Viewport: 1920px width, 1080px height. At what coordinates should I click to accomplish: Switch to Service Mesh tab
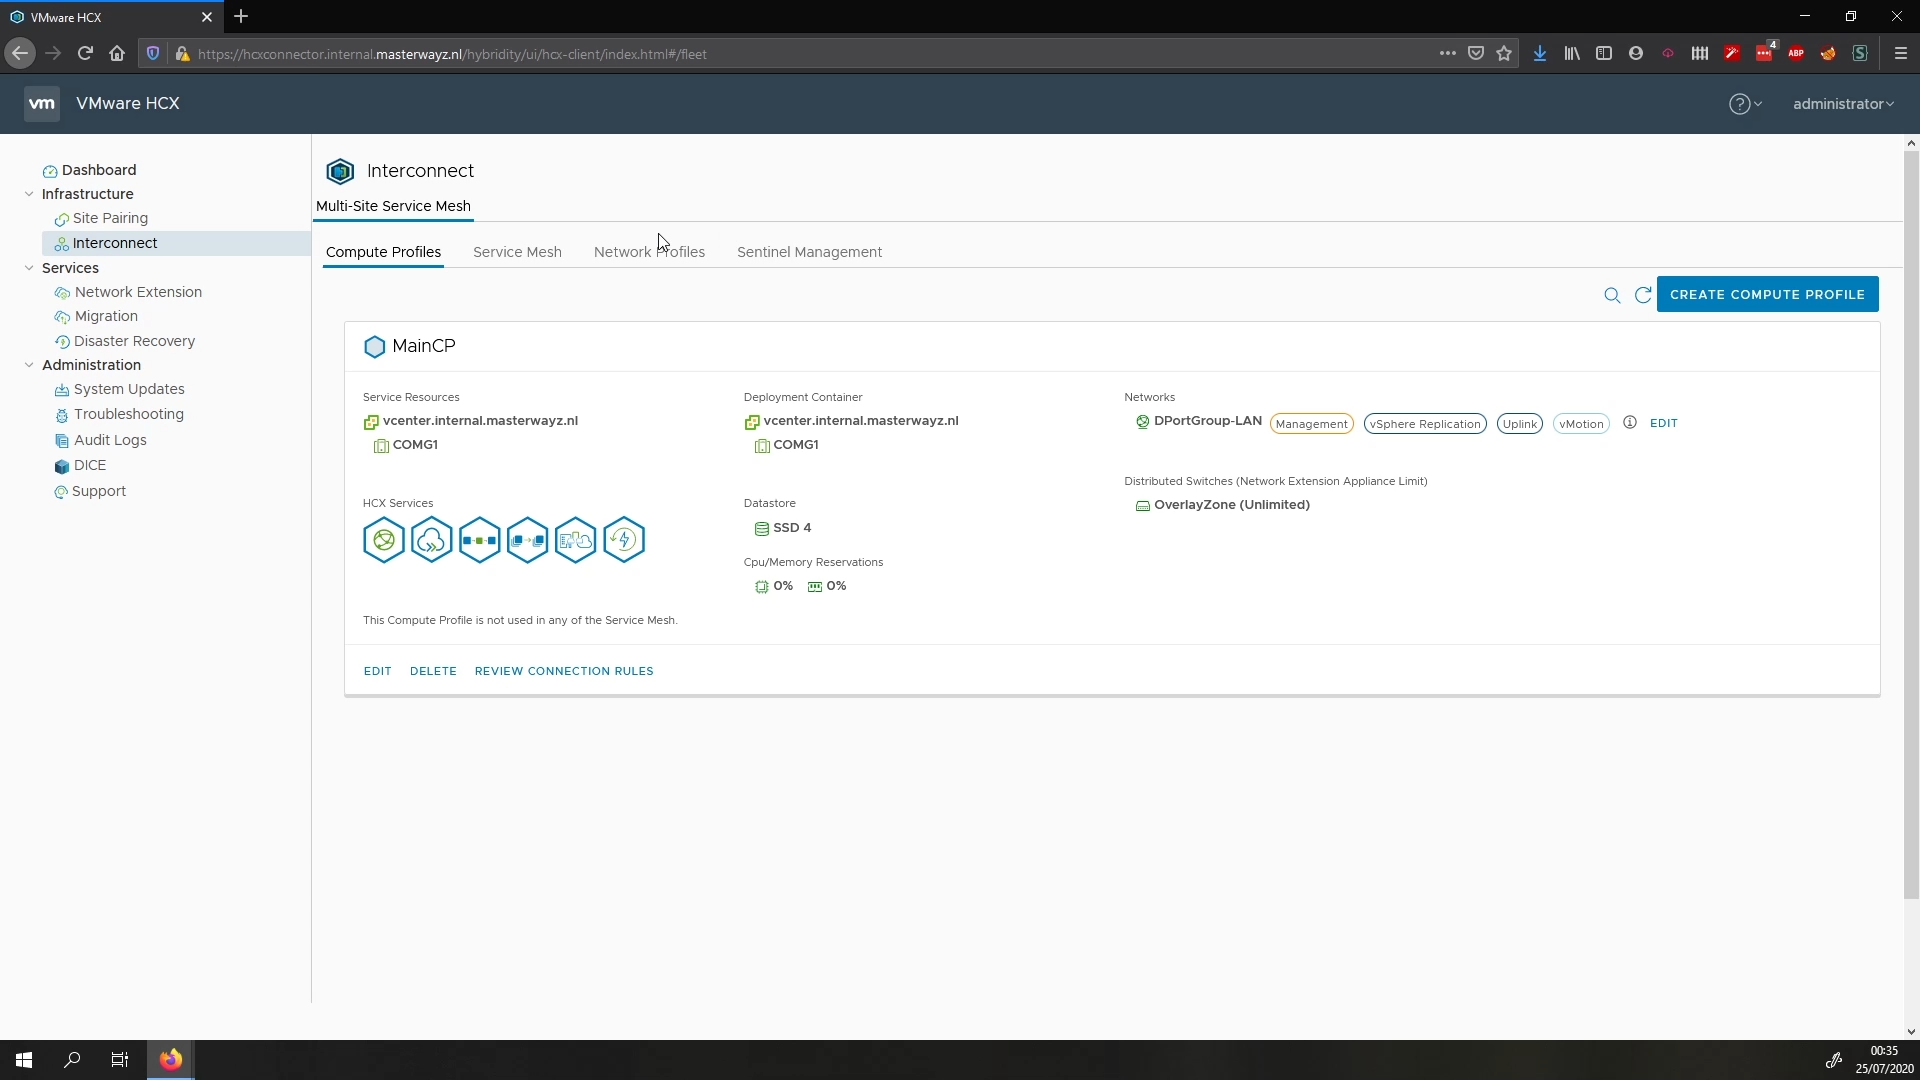coord(517,252)
